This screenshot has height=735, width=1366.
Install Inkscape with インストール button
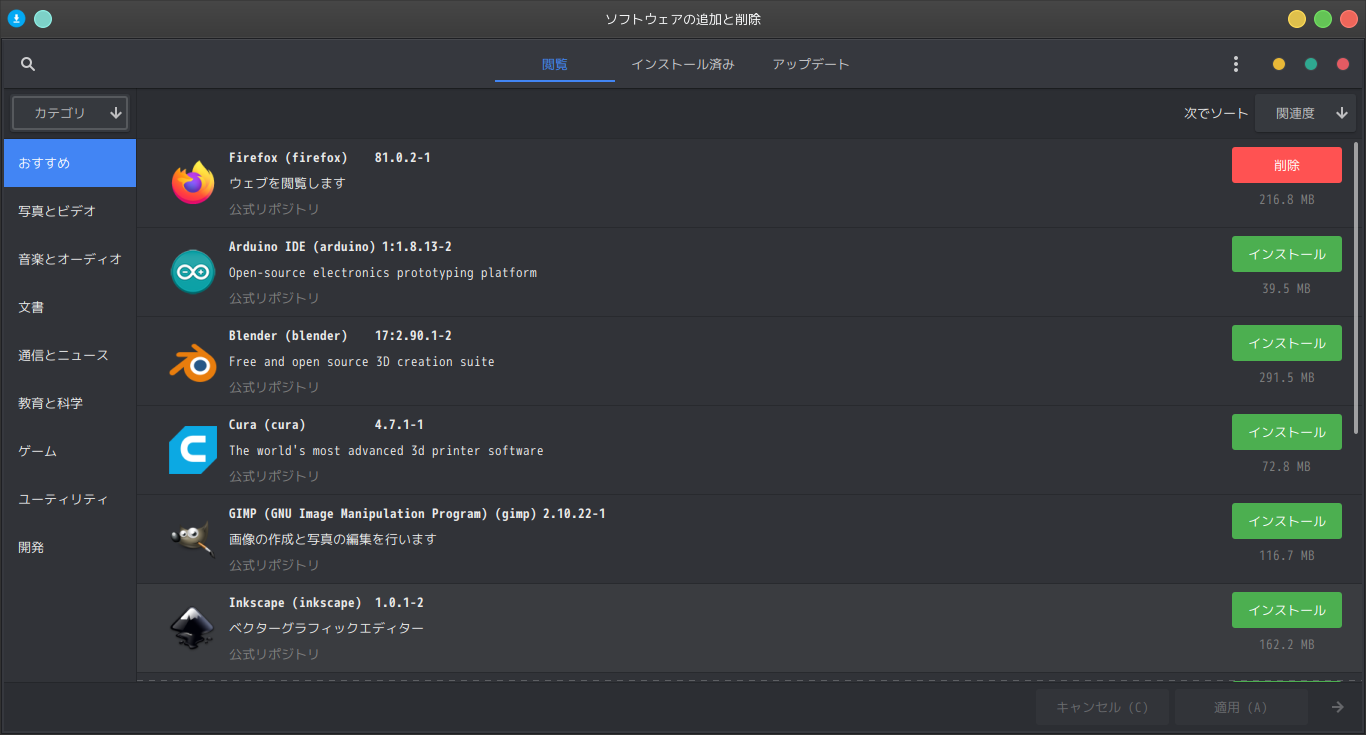[1287, 610]
